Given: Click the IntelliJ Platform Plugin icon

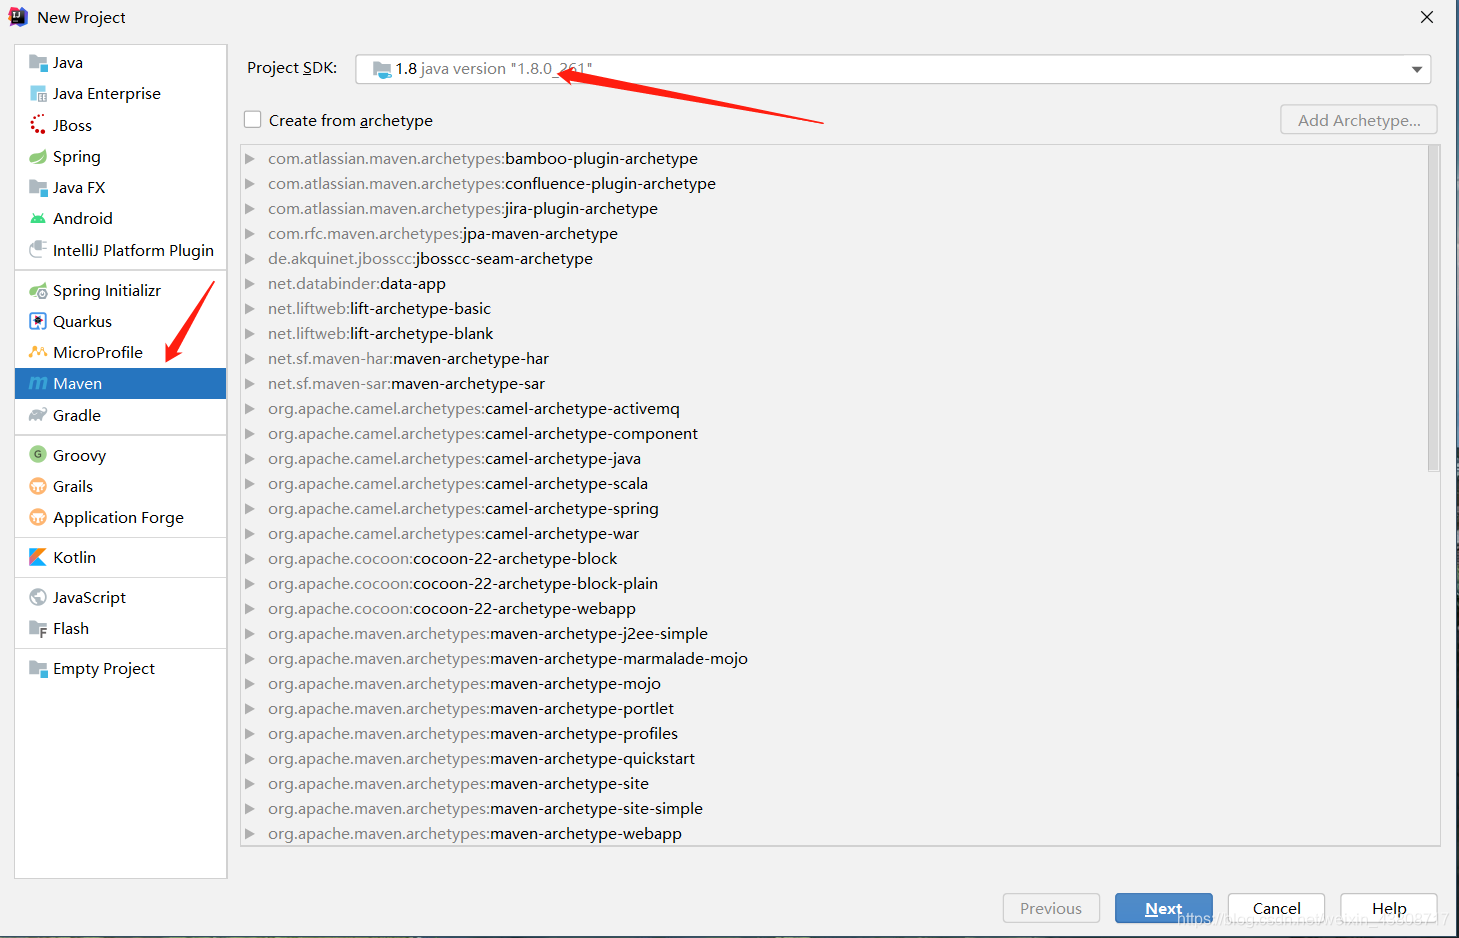Looking at the screenshot, I should tap(38, 250).
